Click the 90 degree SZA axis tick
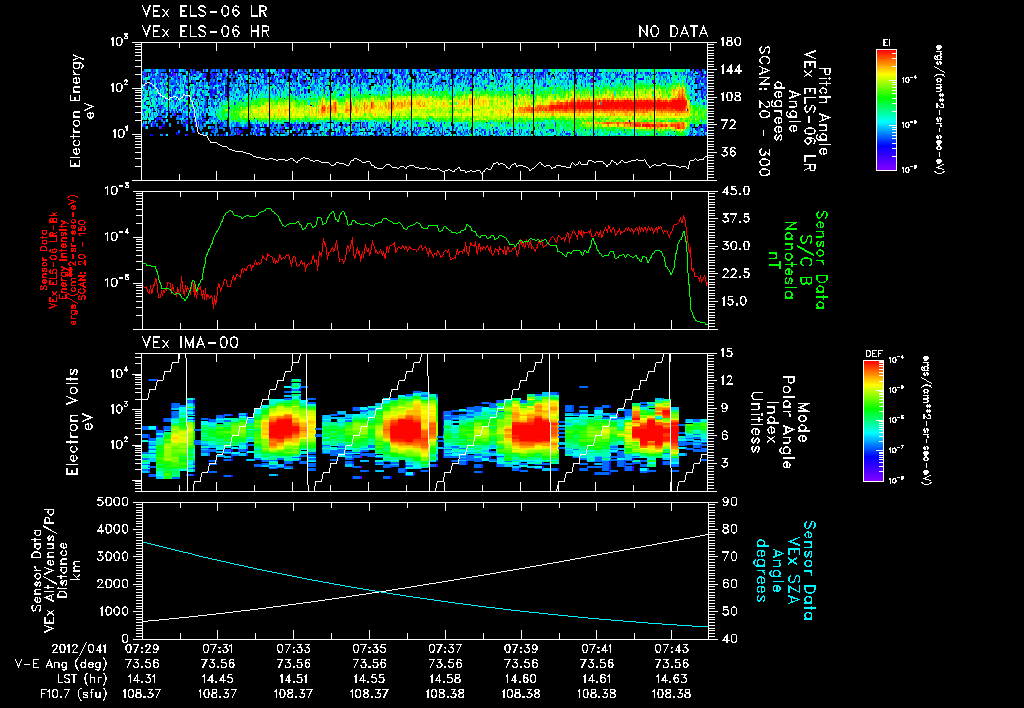 coord(729,502)
